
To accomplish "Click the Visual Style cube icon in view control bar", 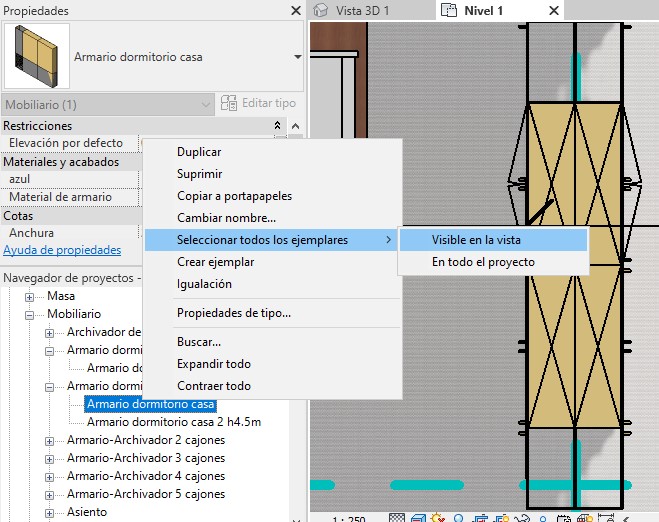I will click(417, 517).
